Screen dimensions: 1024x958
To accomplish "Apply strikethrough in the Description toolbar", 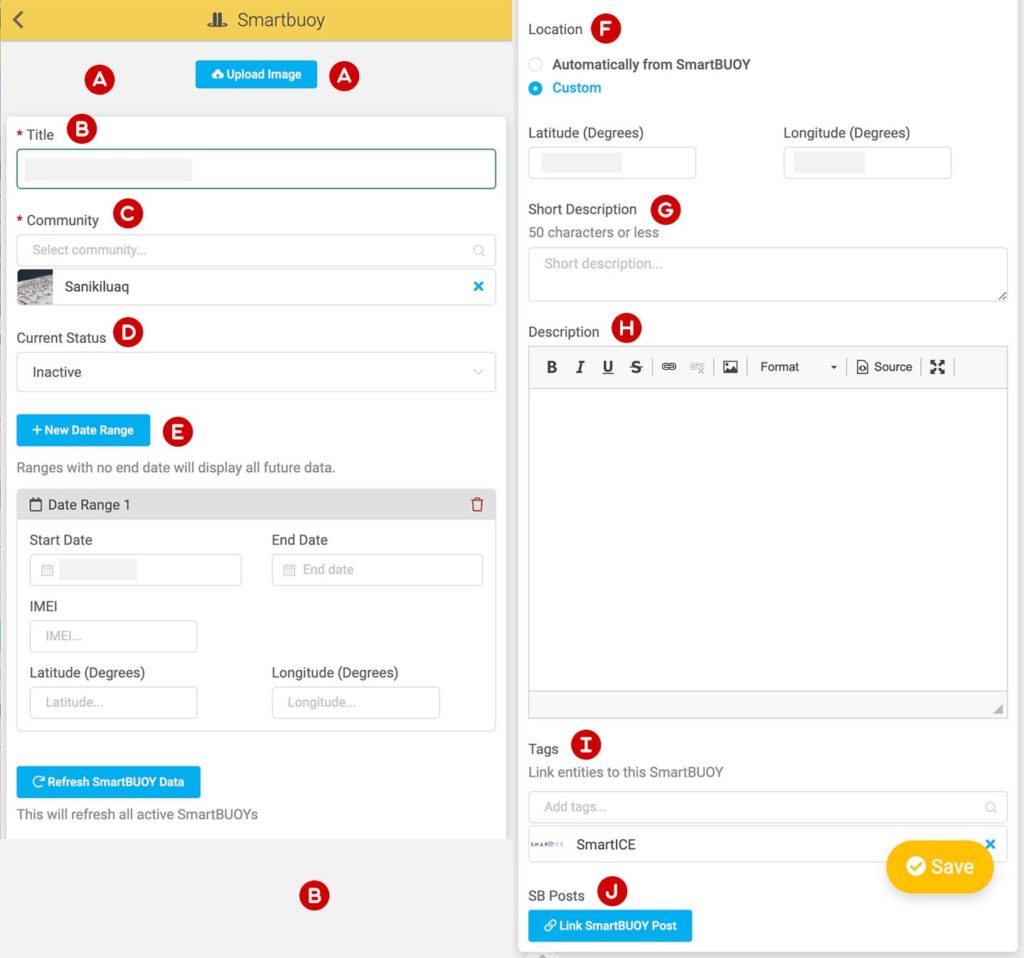I will tap(636, 367).
